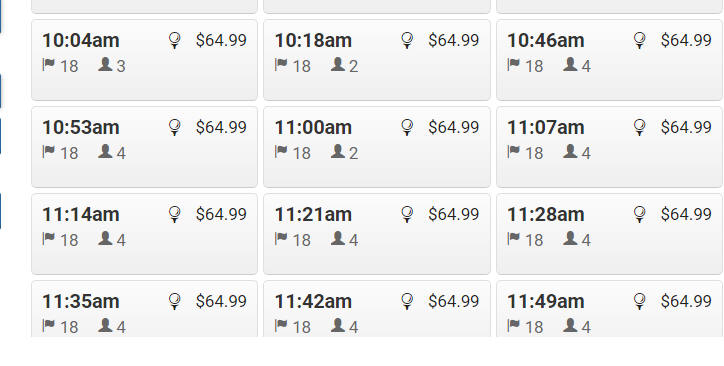724x366 pixels.
Task: Click the holes flag icon on 10:53am slot
Action: (48, 151)
